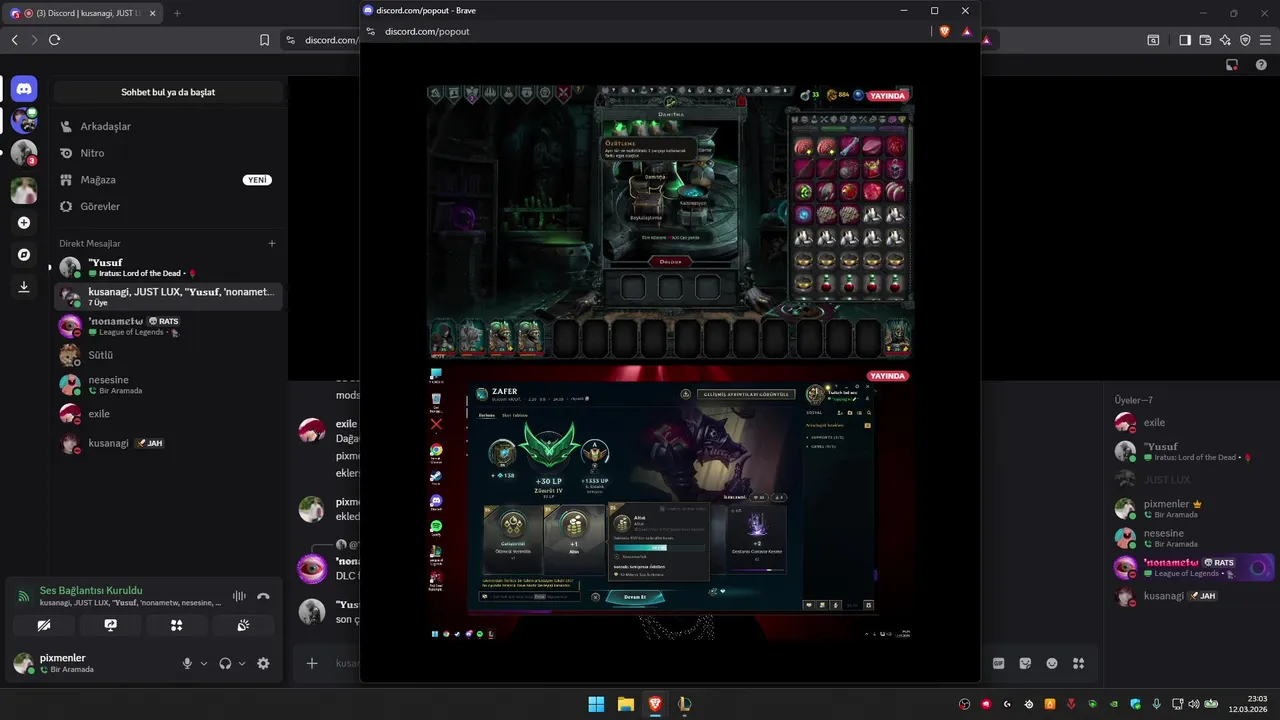
Task: Click Brave Rewards icon in popout window
Action: [x=967, y=31]
